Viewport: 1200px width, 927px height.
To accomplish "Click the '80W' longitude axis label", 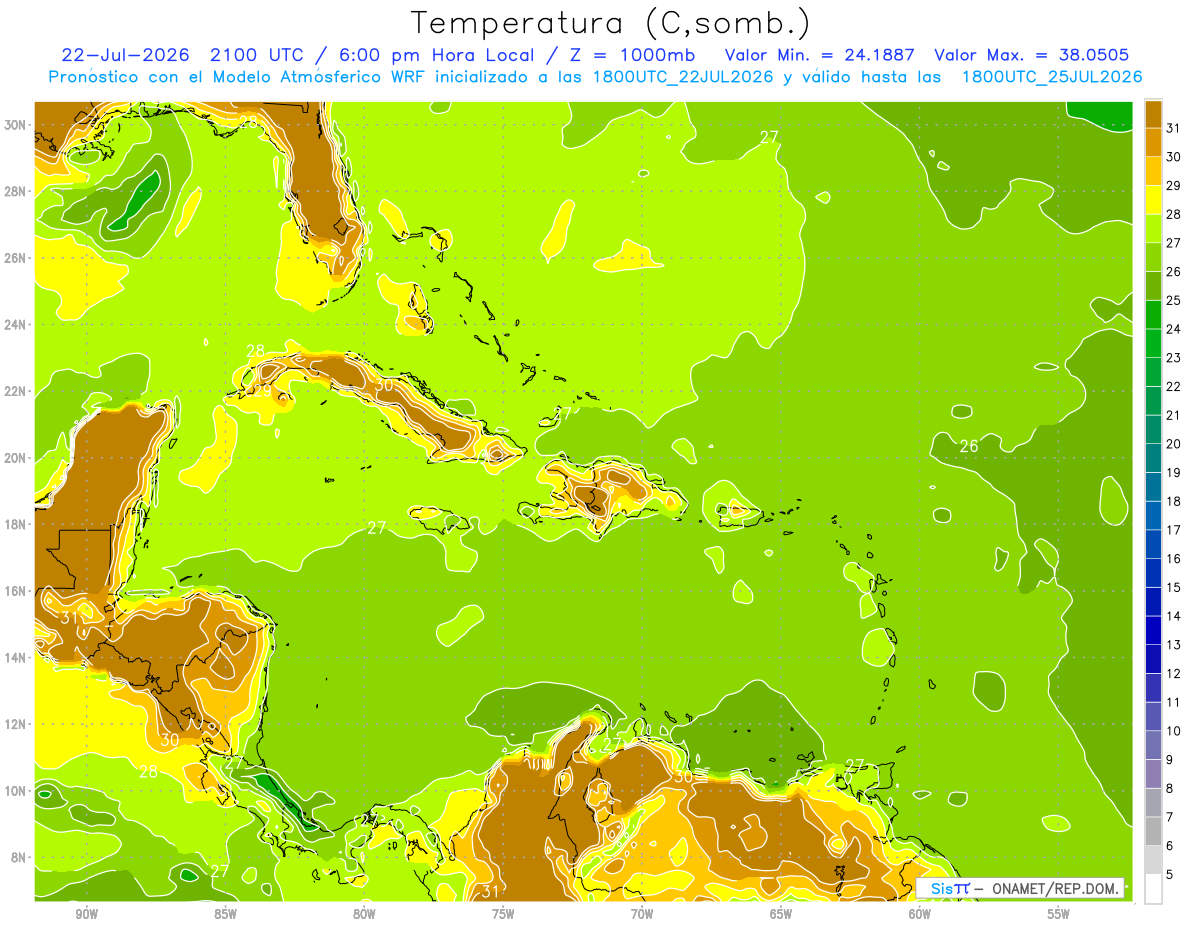I will pyautogui.click(x=364, y=914).
